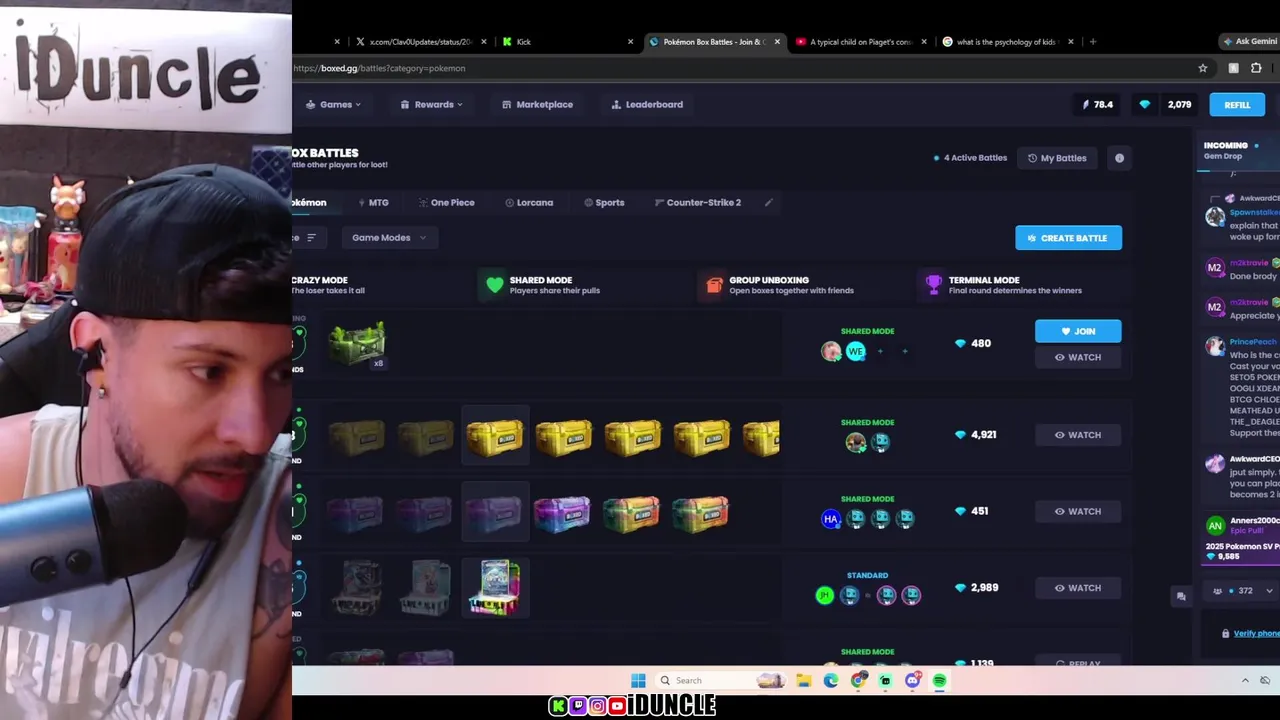Click the highlighted gold box in the 4,921 battle
The height and width of the screenshot is (720, 1280).
495,437
